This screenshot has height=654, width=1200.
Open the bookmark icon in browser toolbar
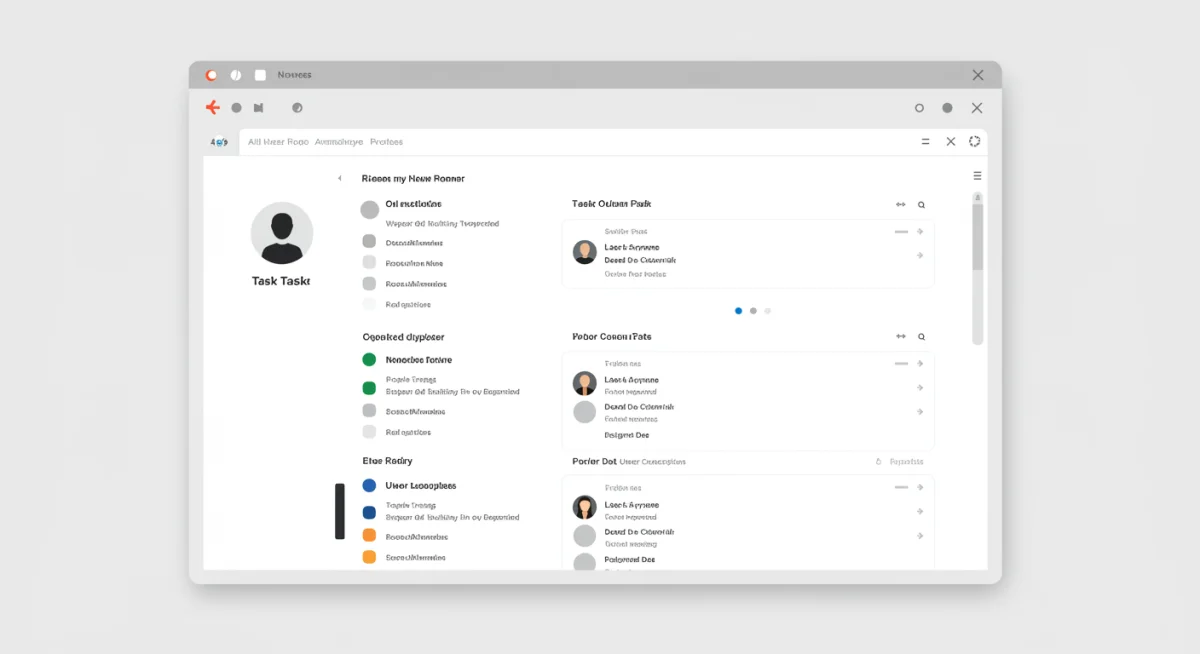coord(258,107)
